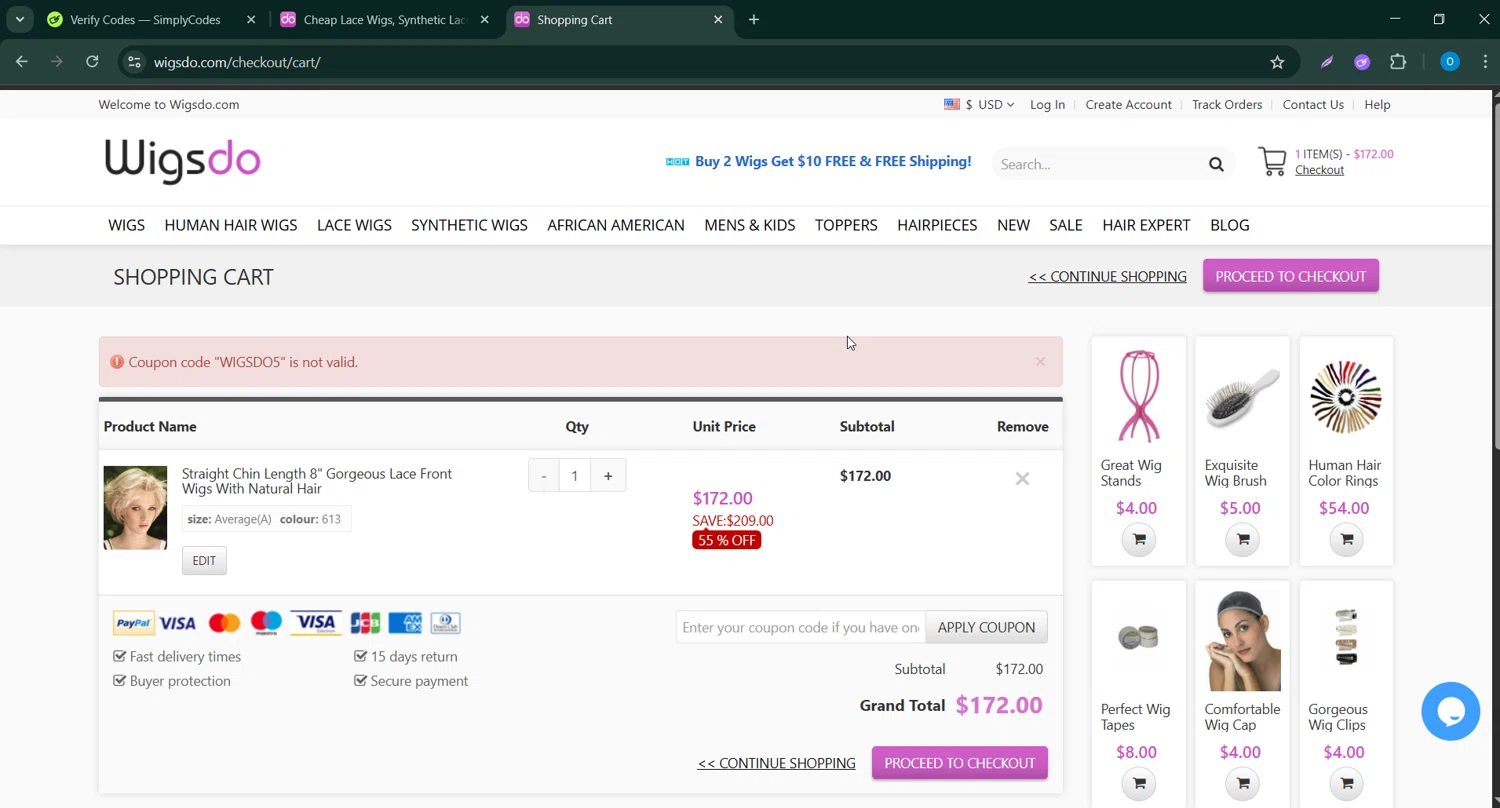This screenshot has height=808, width=1500.
Task: Open HAIR EXPERT menu item
Action: click(x=1146, y=225)
